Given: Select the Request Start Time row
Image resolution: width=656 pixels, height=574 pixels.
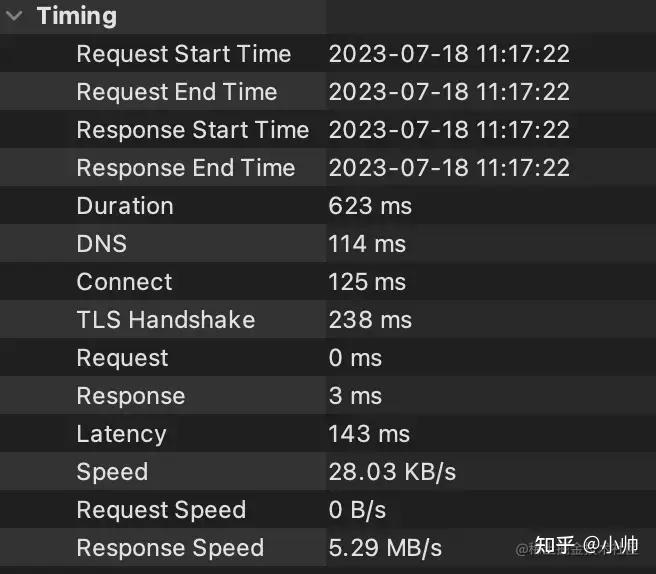Looking at the screenshot, I should click(183, 54).
